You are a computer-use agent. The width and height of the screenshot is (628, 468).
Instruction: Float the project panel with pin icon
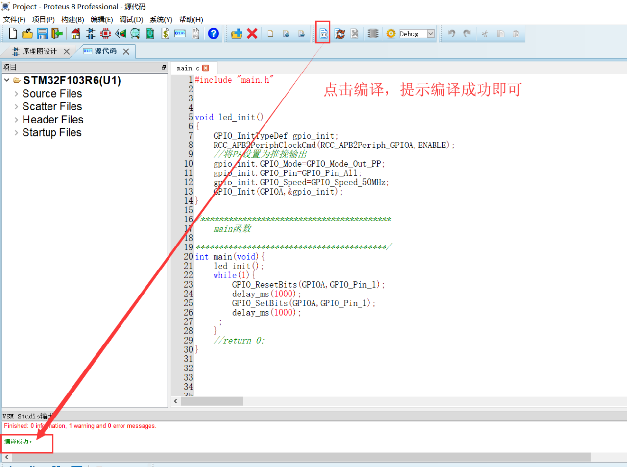click(164, 67)
